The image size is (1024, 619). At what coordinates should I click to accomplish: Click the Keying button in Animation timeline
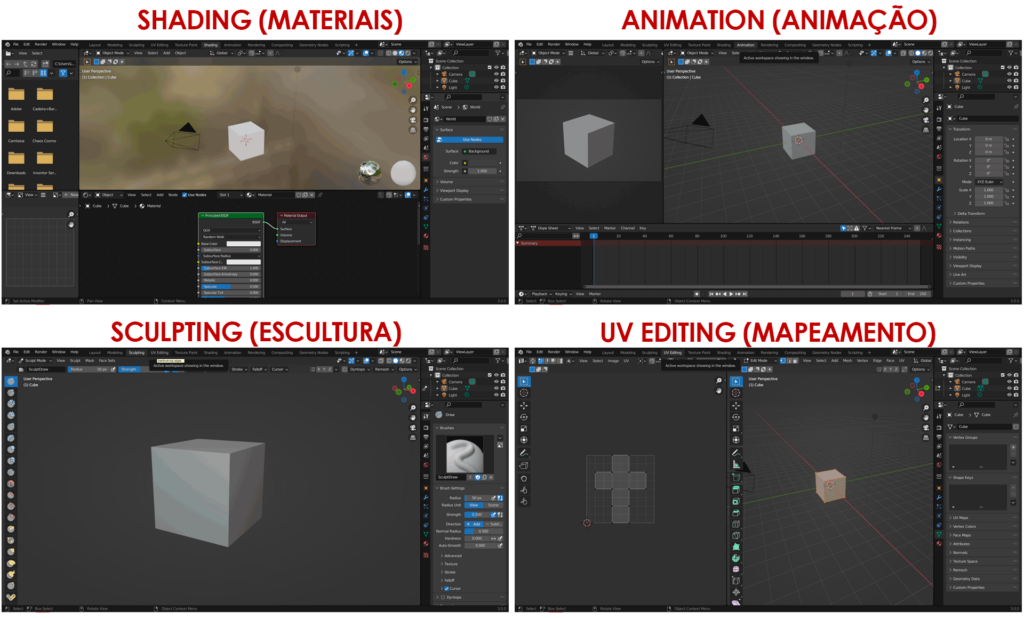(x=562, y=294)
